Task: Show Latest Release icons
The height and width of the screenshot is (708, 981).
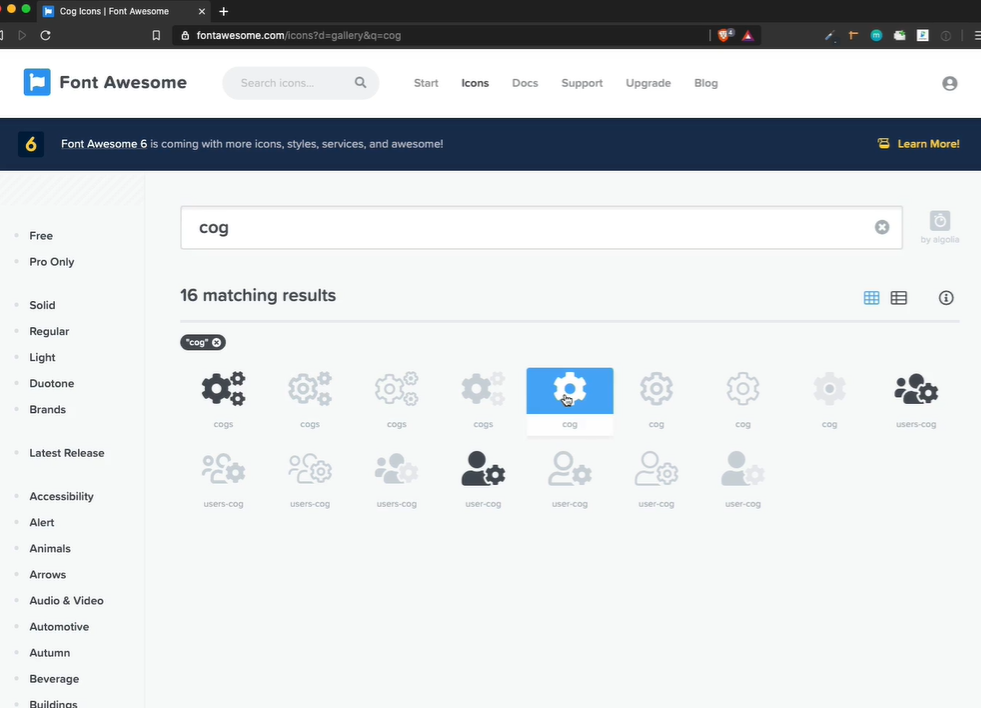Action: pos(67,453)
